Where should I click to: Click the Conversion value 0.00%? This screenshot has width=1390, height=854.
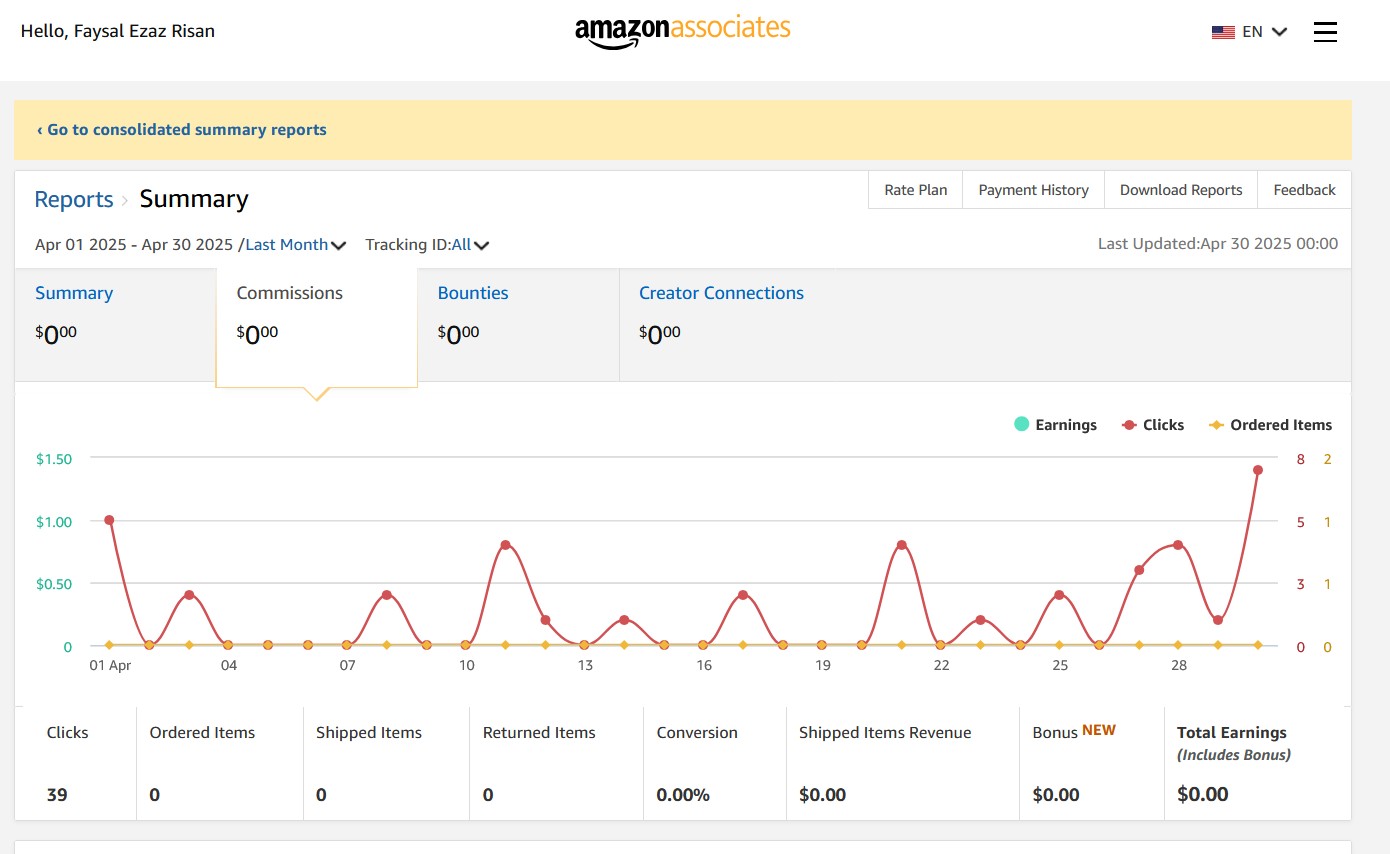[683, 795]
